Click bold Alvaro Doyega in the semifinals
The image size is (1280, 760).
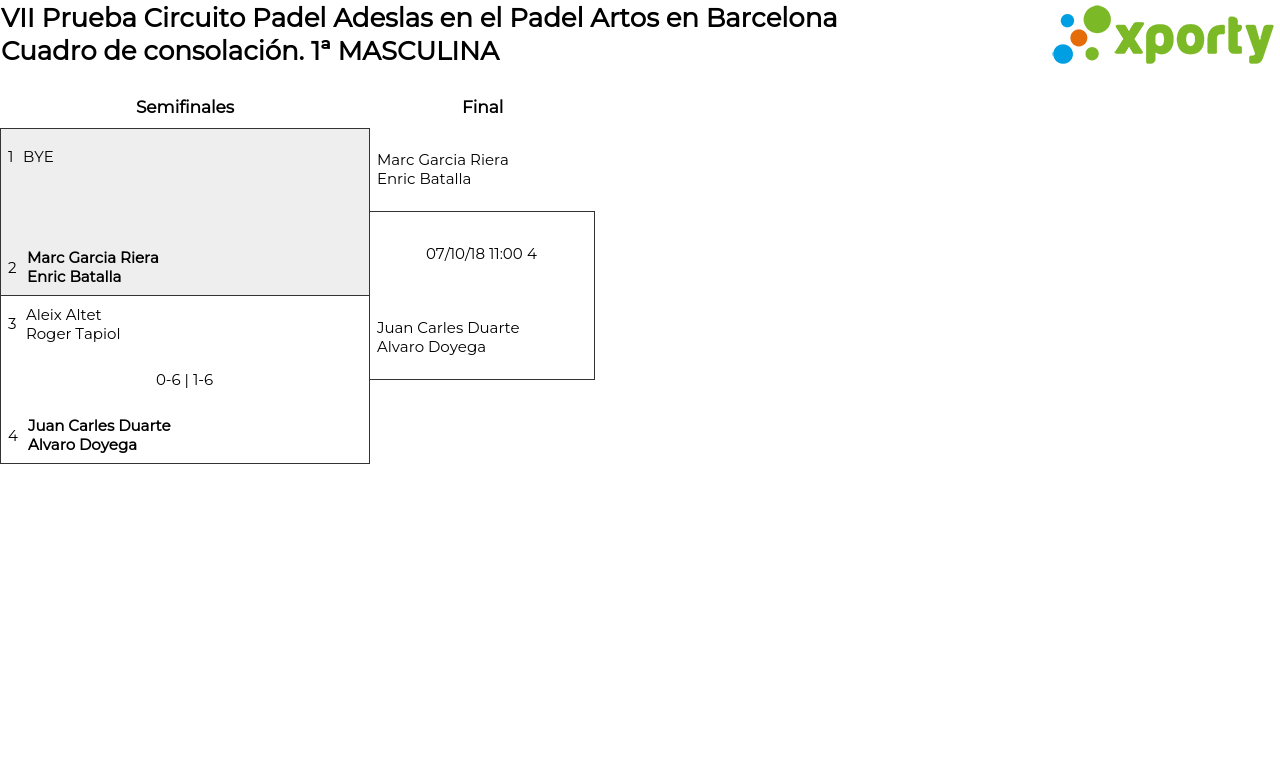click(82, 445)
